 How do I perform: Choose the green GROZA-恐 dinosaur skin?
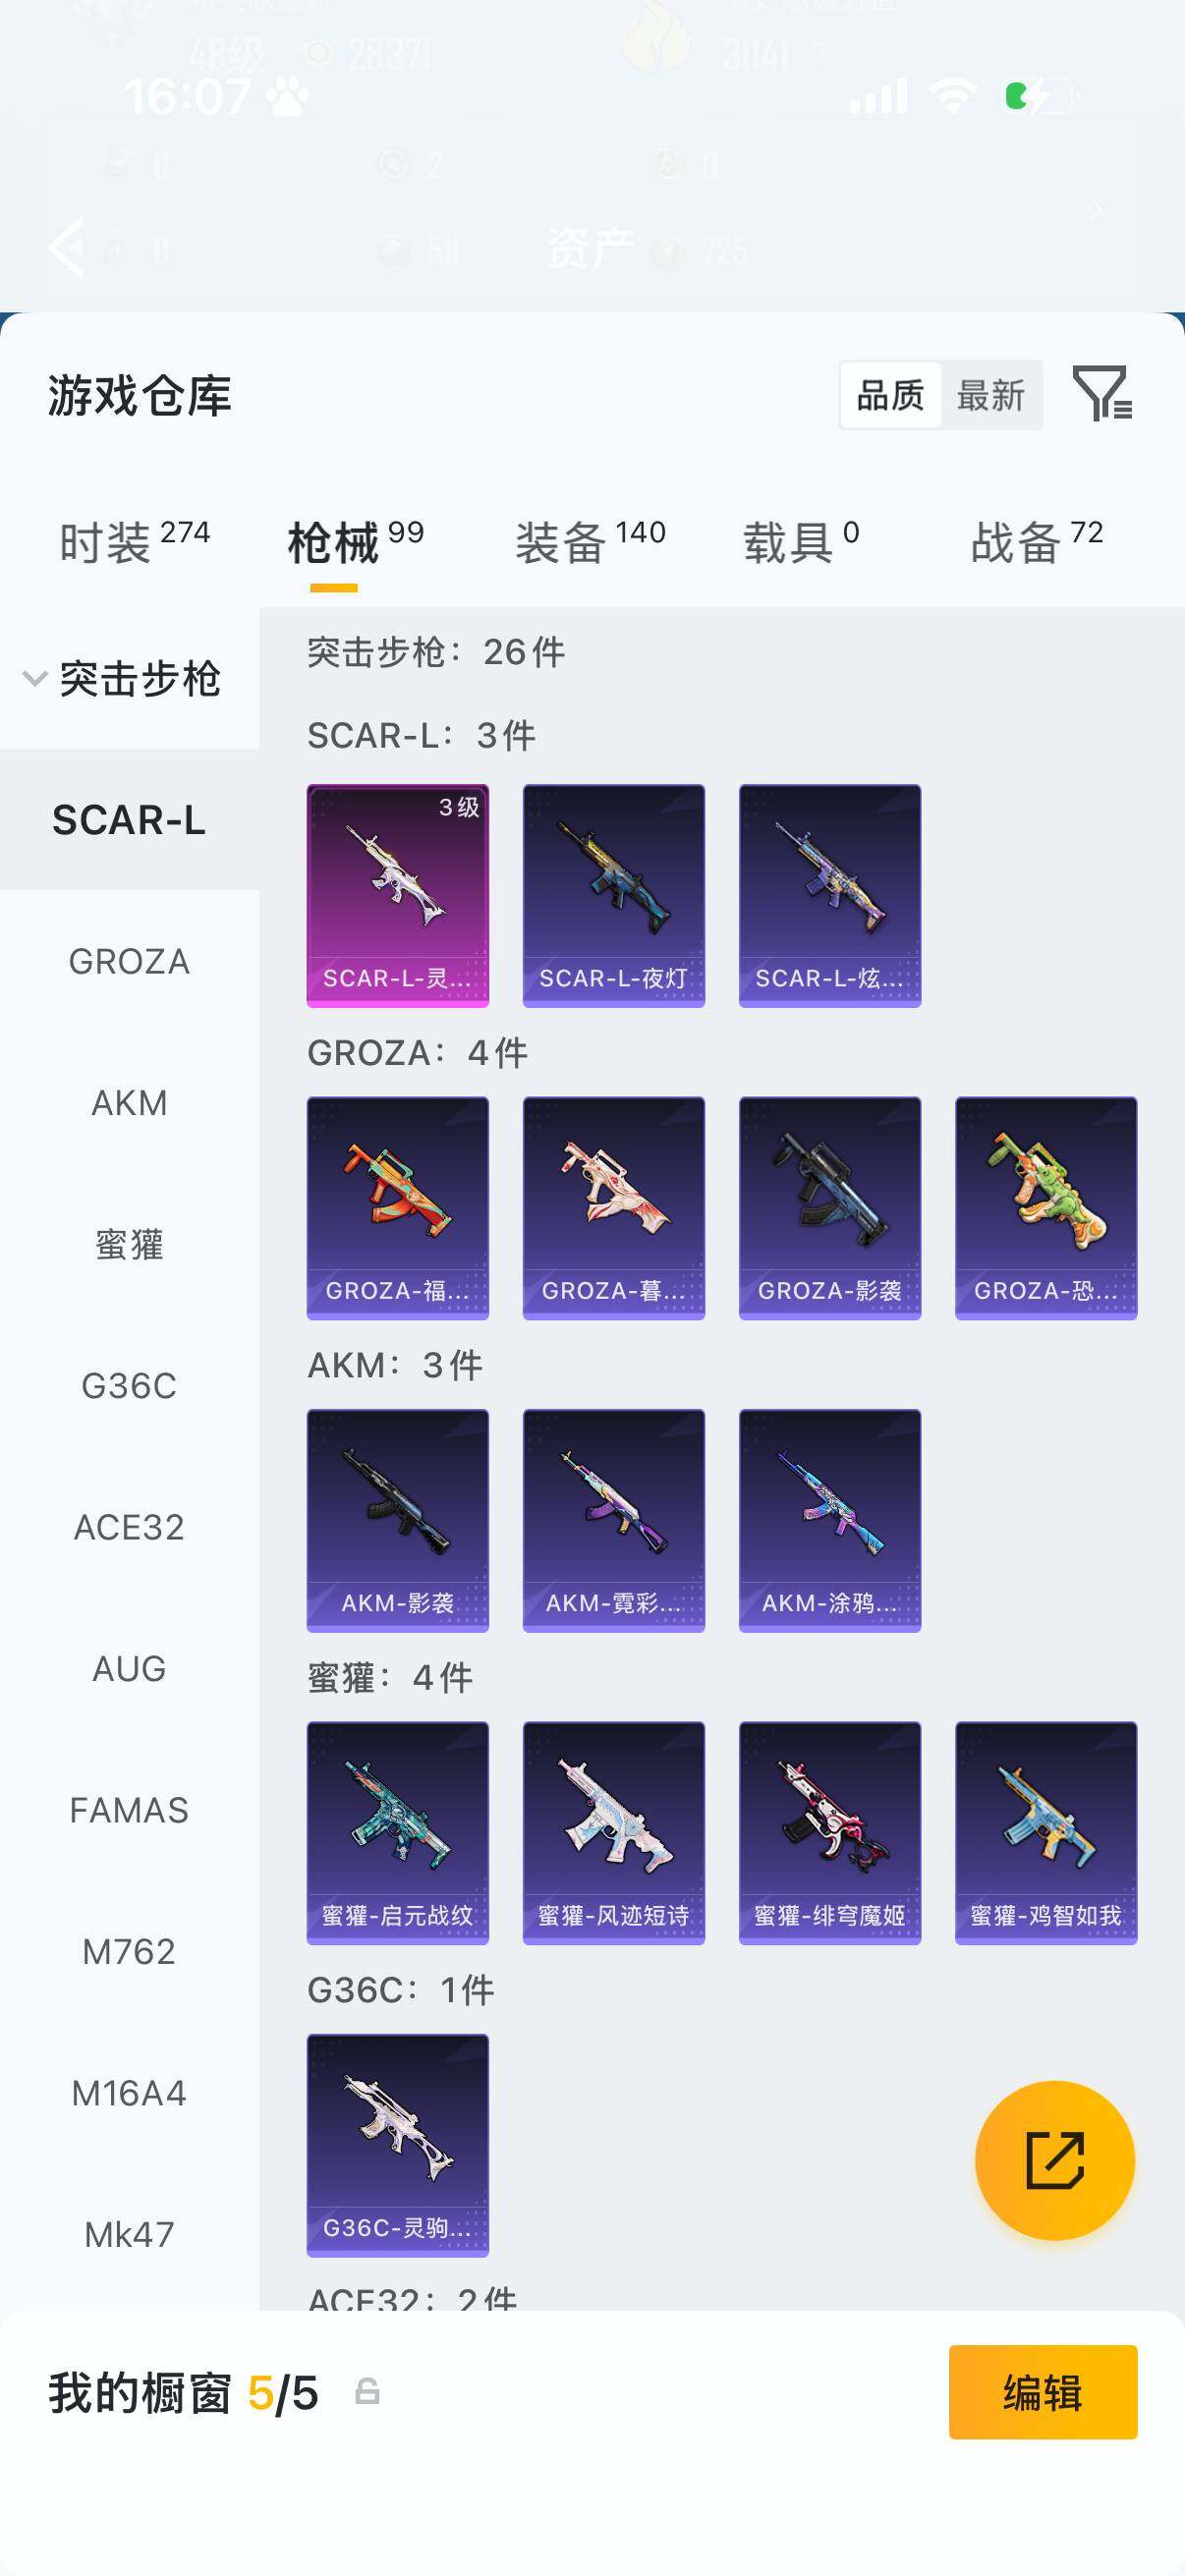tap(1045, 1208)
